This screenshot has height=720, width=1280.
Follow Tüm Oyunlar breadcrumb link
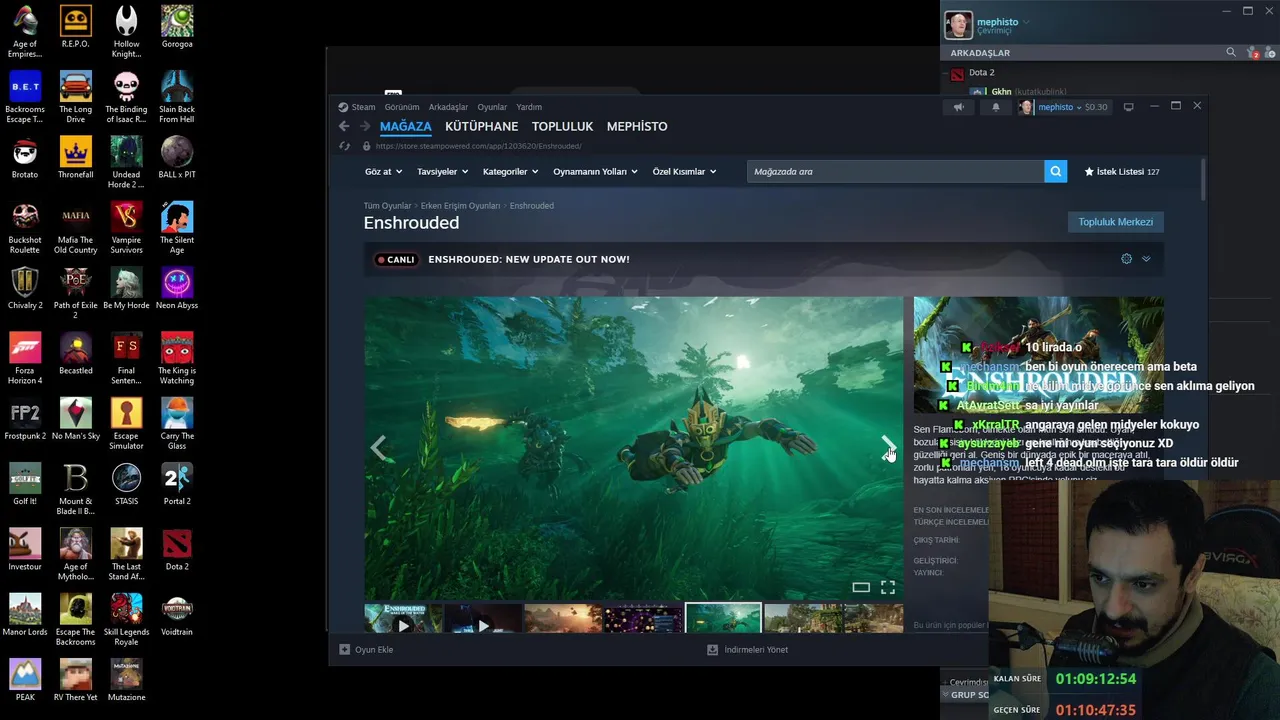point(387,206)
